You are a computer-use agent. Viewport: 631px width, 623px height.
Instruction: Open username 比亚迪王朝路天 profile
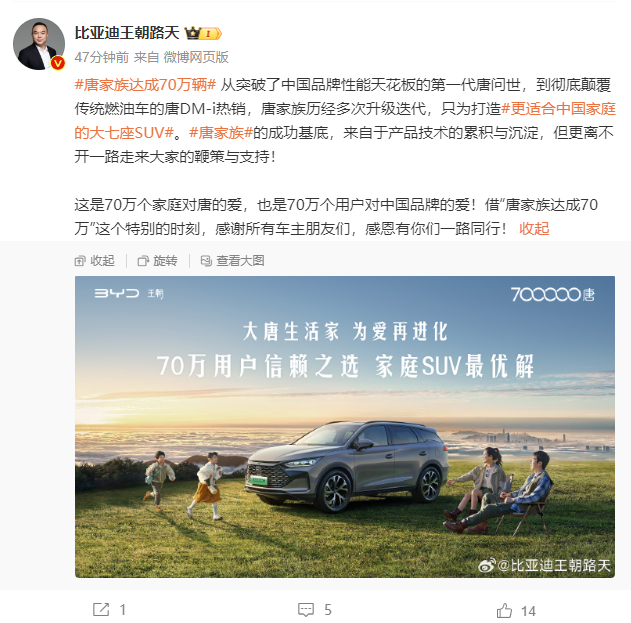tap(127, 33)
